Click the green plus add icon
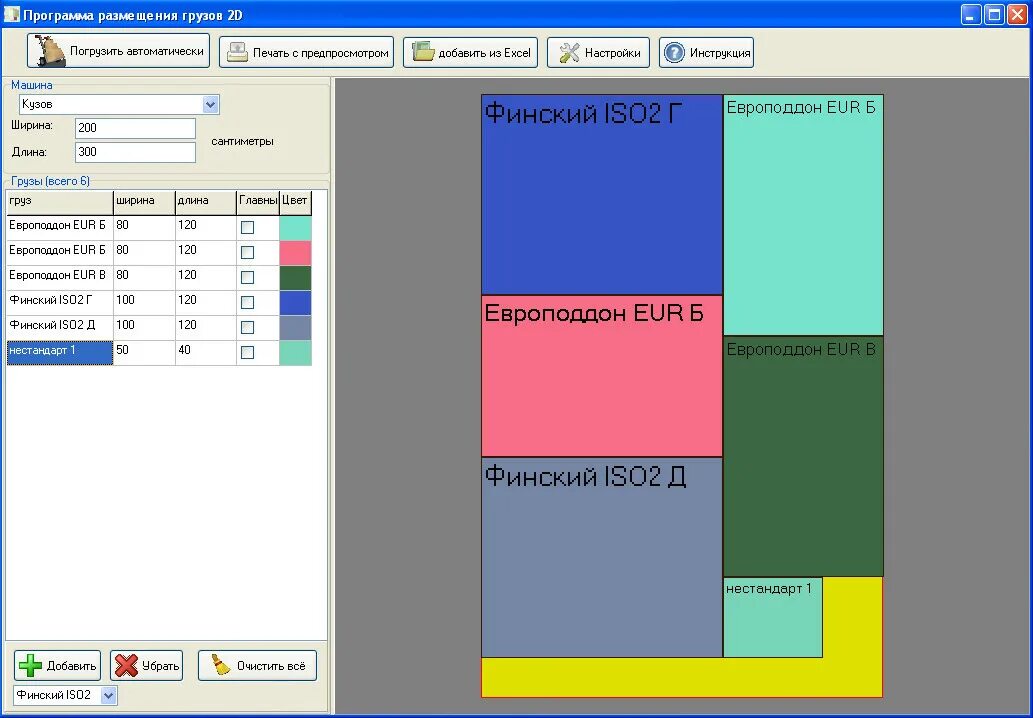Viewport: 1033px width, 718px height. (30, 665)
